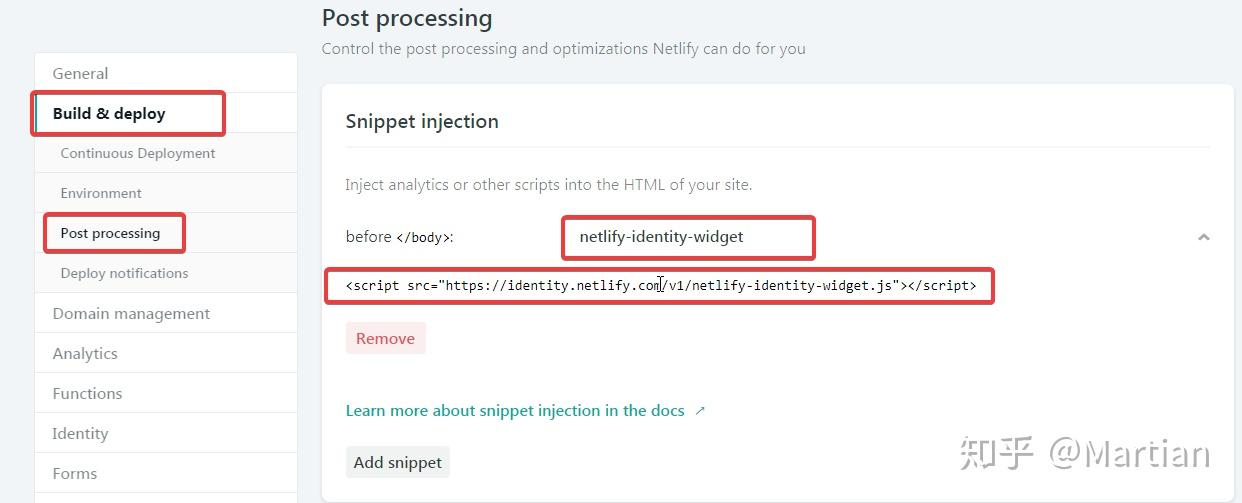Select Build & deploy in sidebar
1242x503 pixels.
pyautogui.click(x=109, y=113)
